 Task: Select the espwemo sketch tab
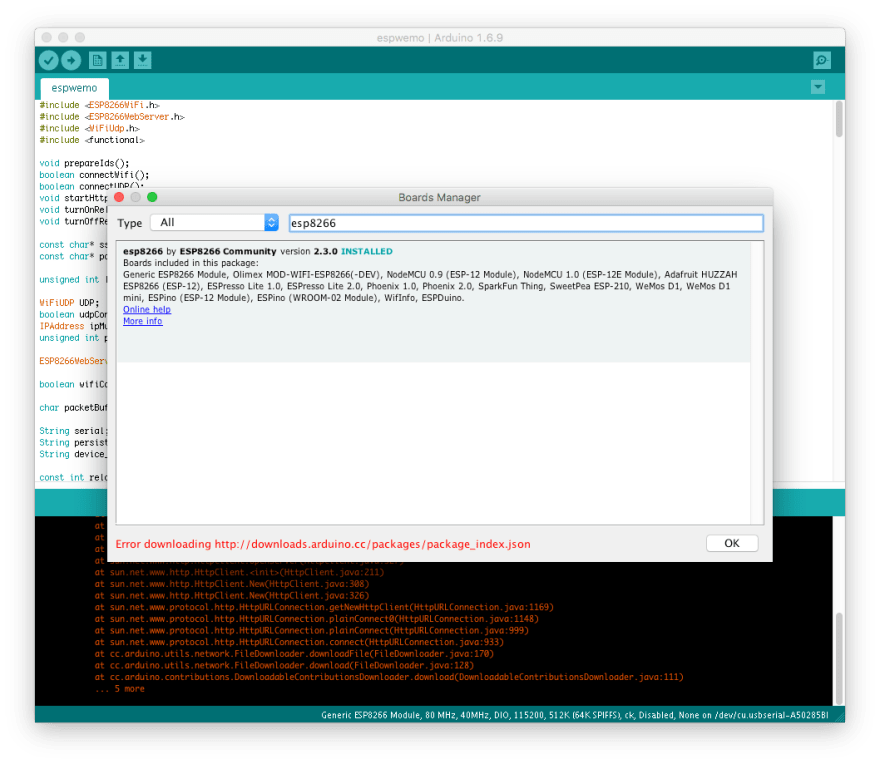[74, 88]
